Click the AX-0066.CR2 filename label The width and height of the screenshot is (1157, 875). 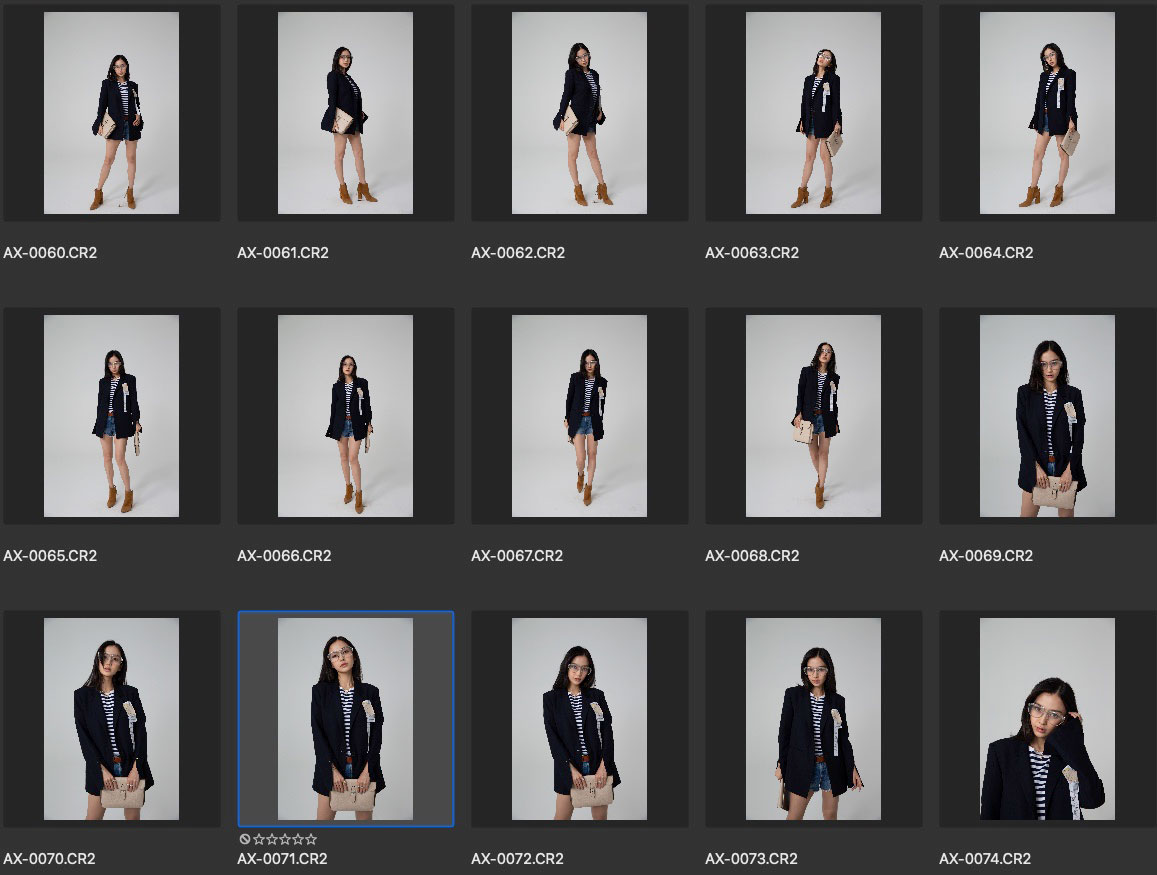(x=284, y=556)
